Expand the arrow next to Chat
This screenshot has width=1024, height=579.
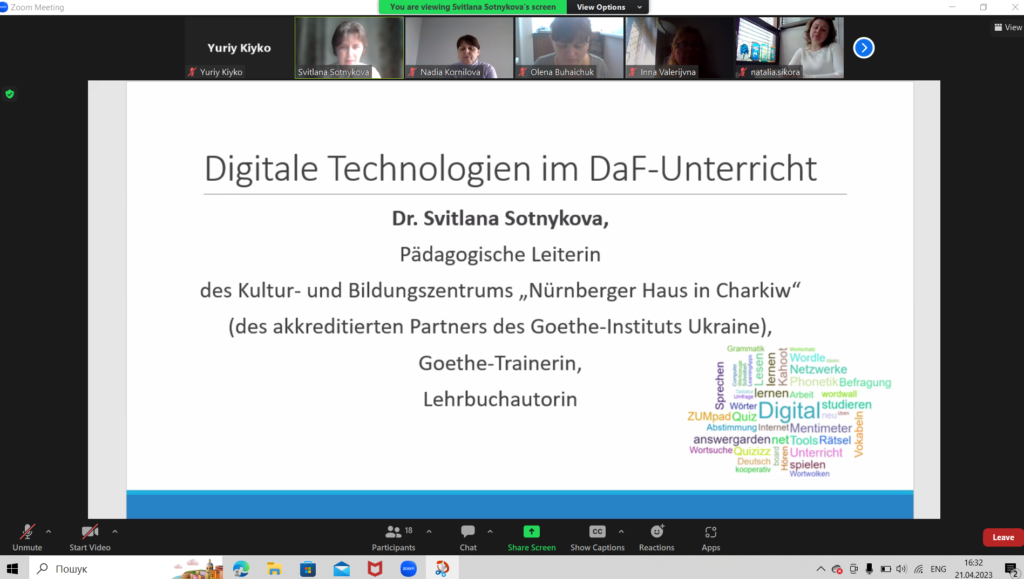coord(490,532)
